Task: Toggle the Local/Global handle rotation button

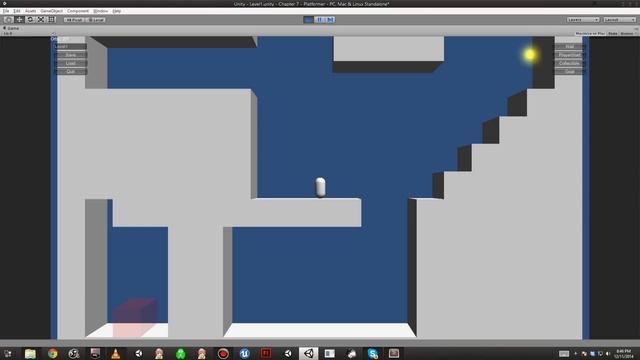Action: 96,20
